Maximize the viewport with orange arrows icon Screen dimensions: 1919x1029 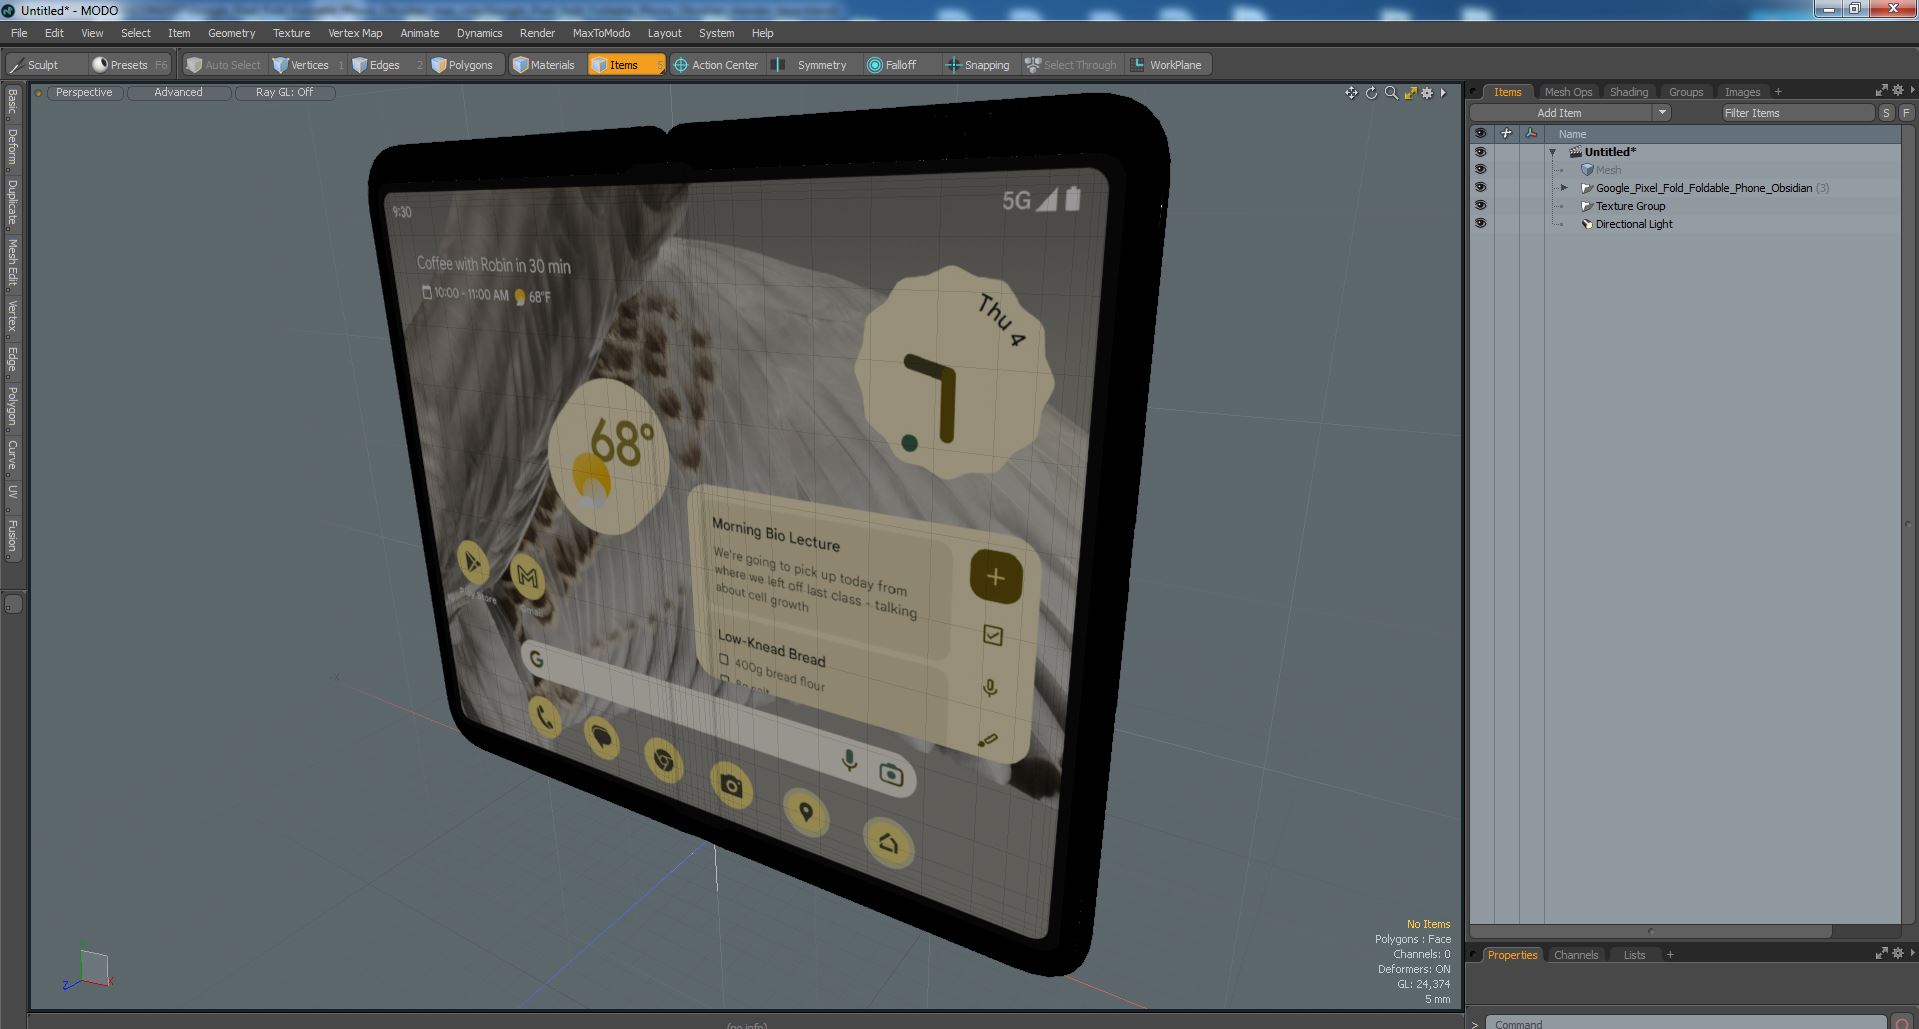coord(1410,93)
